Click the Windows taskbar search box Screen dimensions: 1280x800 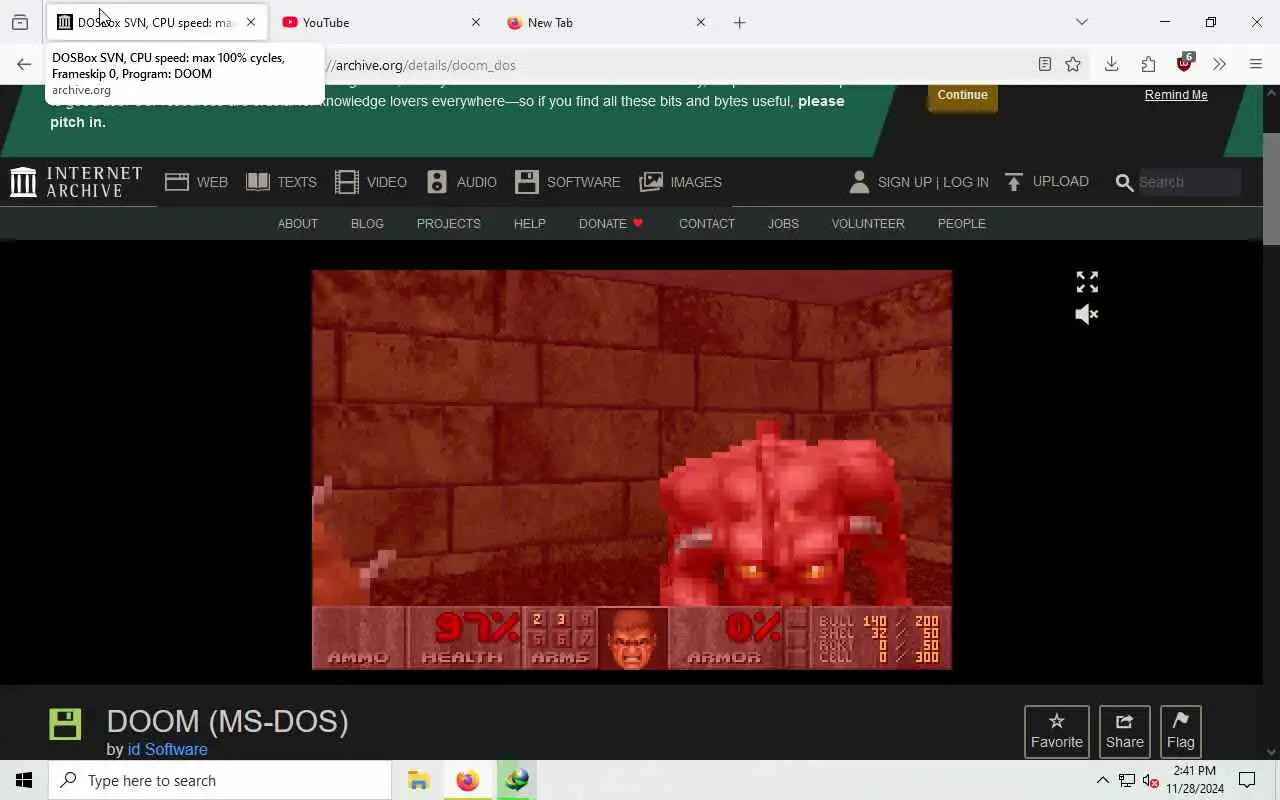220,780
